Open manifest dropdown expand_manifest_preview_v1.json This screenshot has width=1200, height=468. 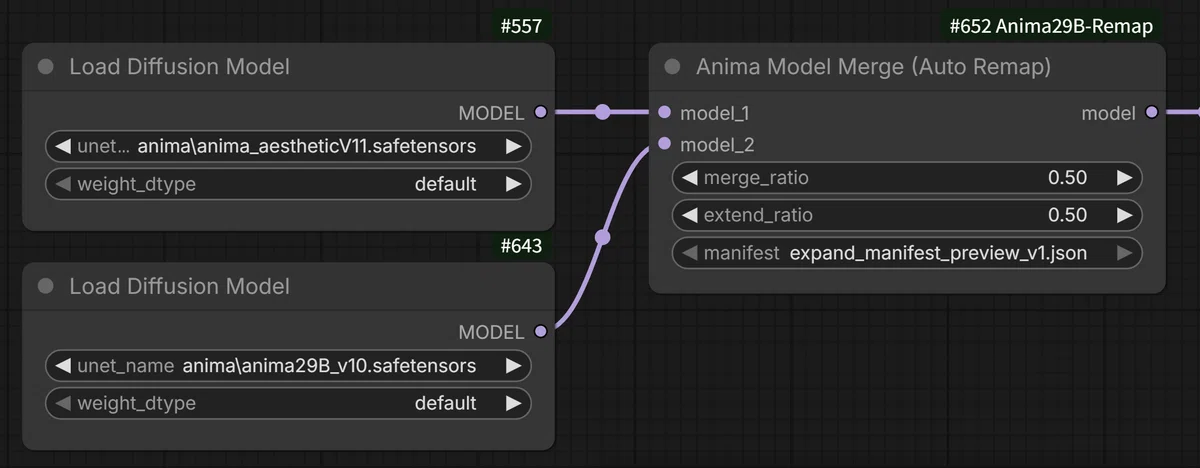907,253
